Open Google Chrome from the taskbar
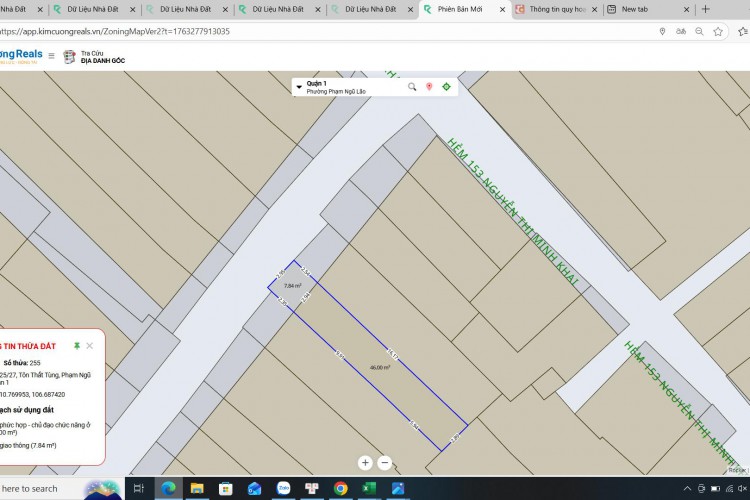The height and width of the screenshot is (500, 750). coord(341,489)
